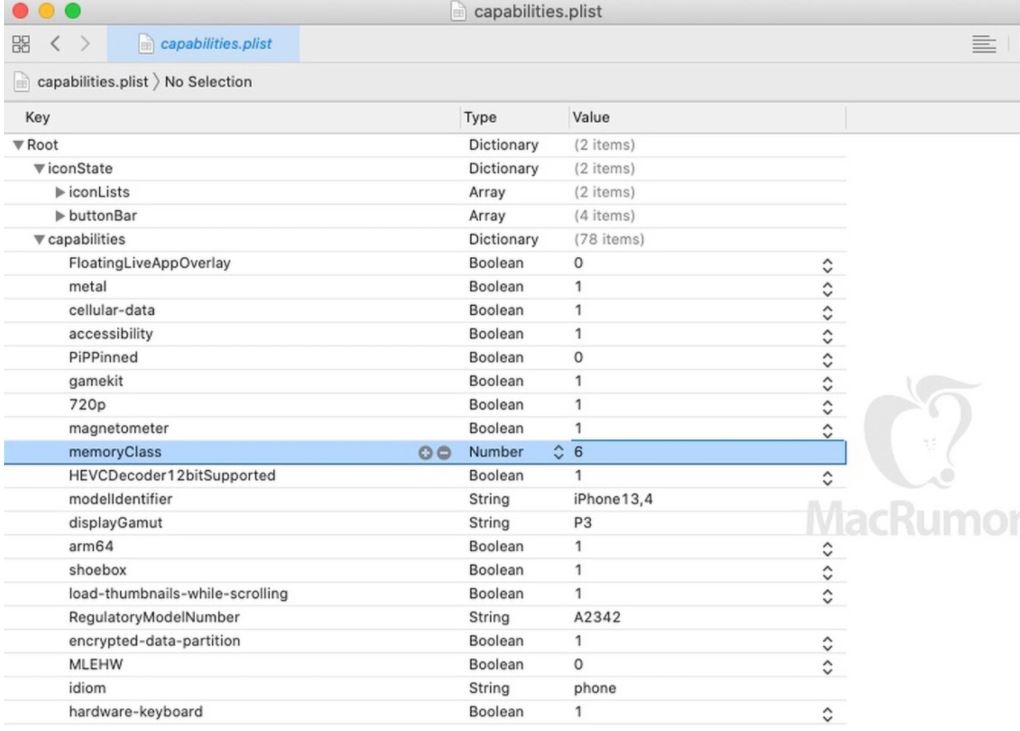
Task: Click the phone value of idiom
Action: (x=595, y=688)
